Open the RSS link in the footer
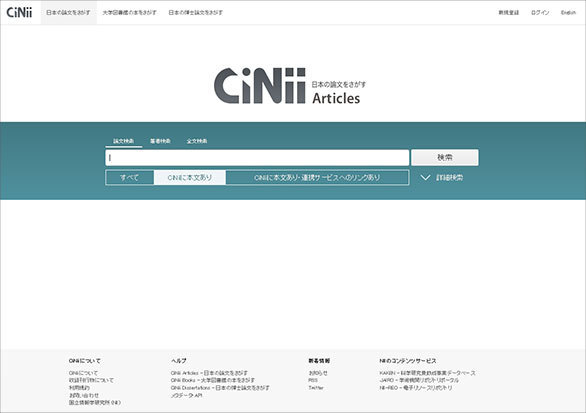The image size is (586, 413). click(313, 380)
